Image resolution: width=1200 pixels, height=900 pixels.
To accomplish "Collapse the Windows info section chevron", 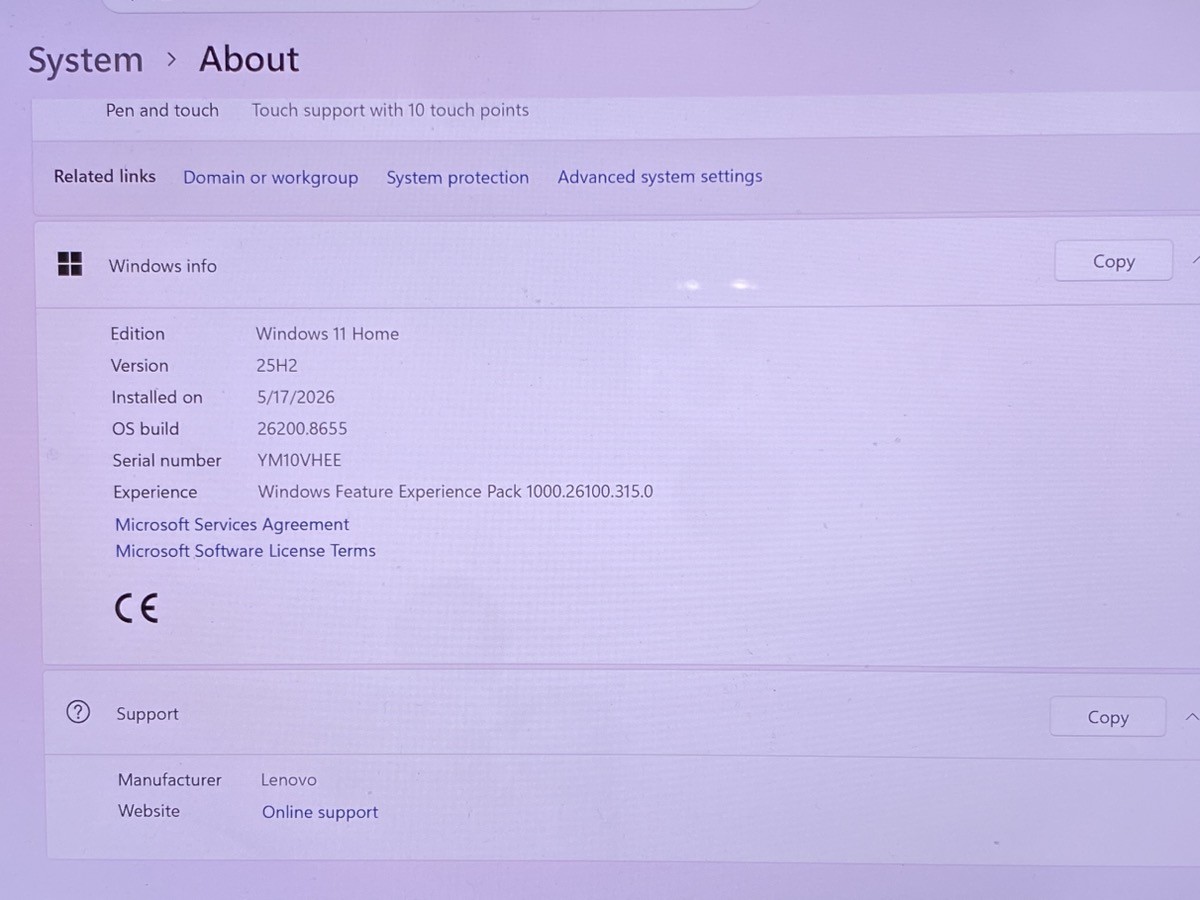I will pos(1195,260).
